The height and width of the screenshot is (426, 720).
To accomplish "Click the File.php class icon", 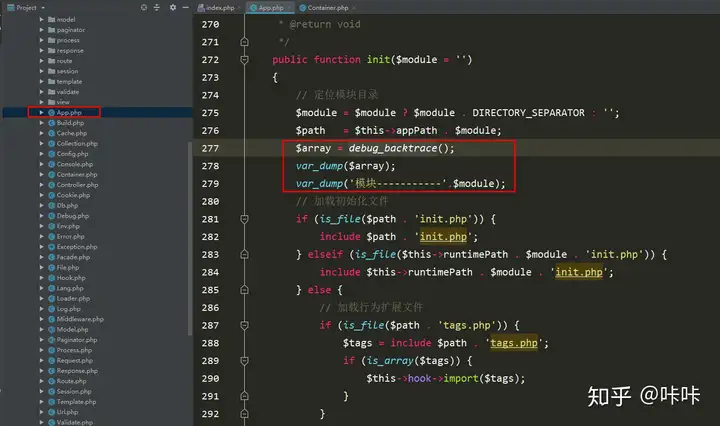I will [x=51, y=267].
